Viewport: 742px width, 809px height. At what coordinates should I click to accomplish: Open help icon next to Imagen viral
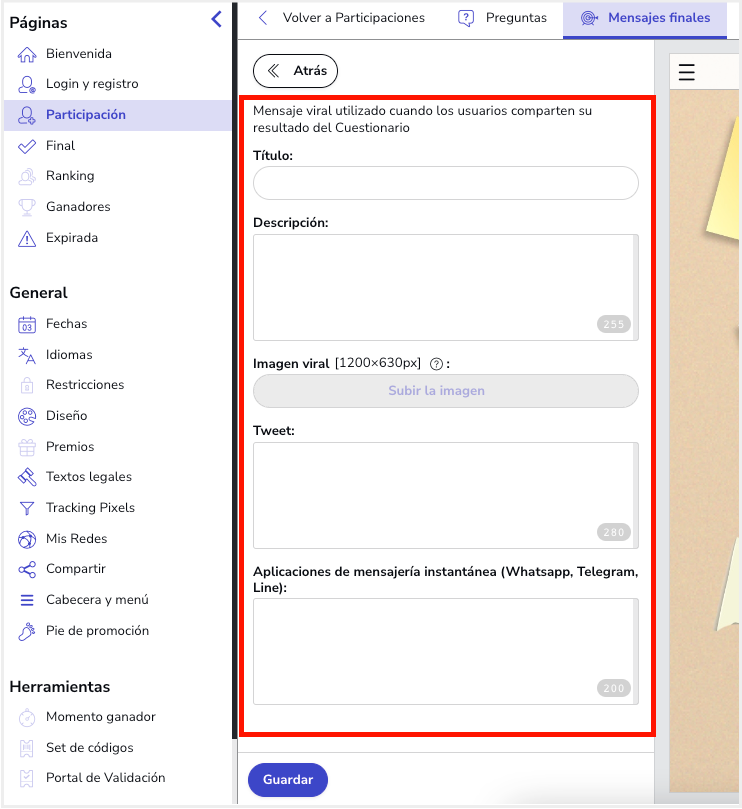[x=436, y=364]
